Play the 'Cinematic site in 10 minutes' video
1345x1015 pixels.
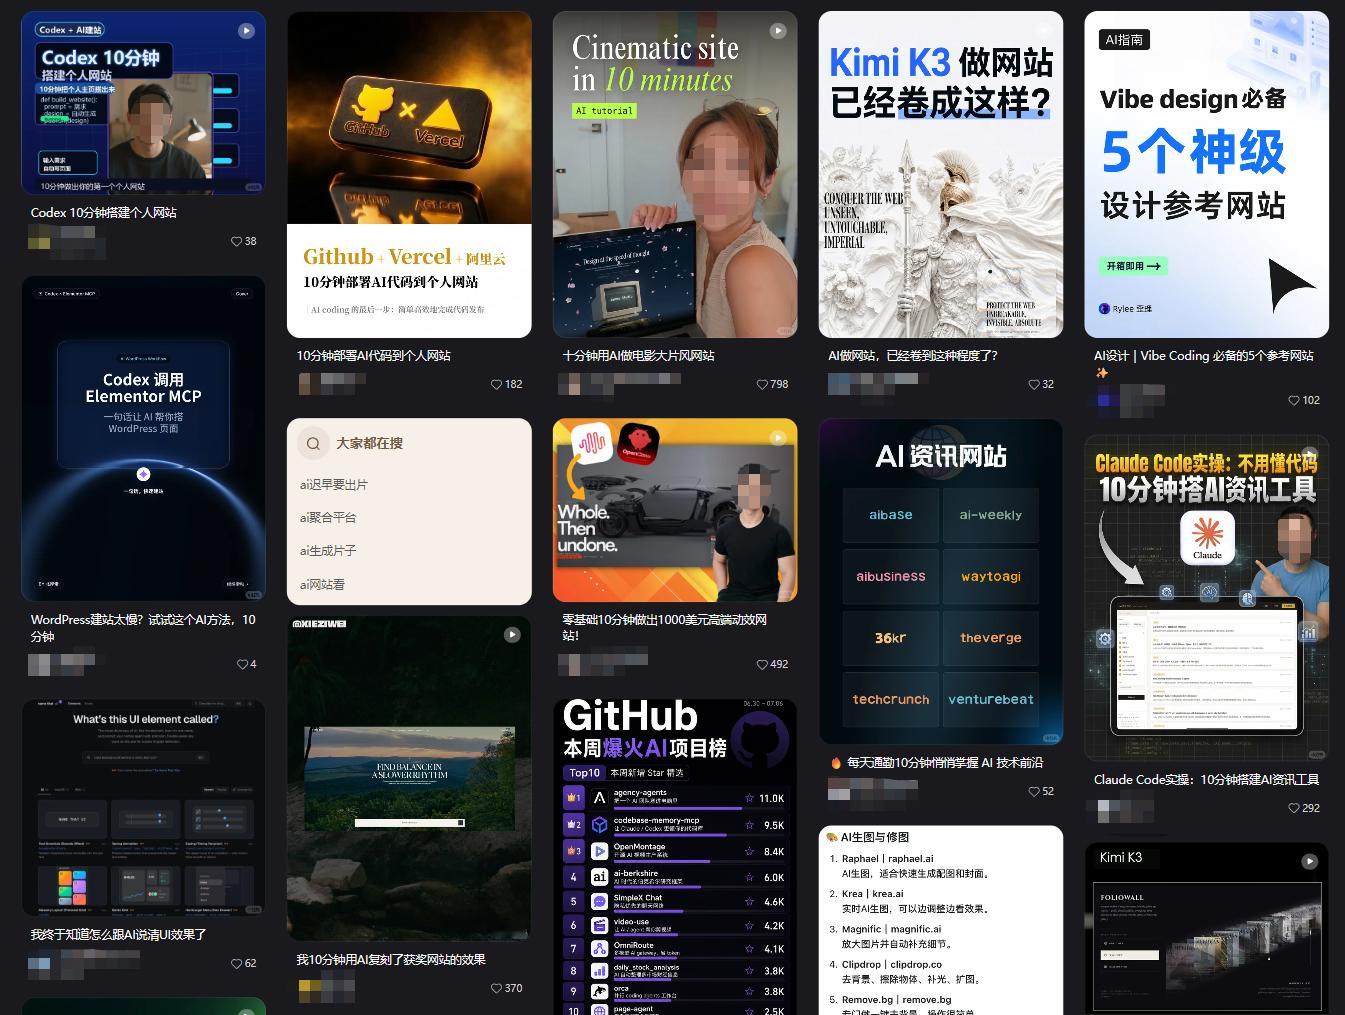(778, 31)
